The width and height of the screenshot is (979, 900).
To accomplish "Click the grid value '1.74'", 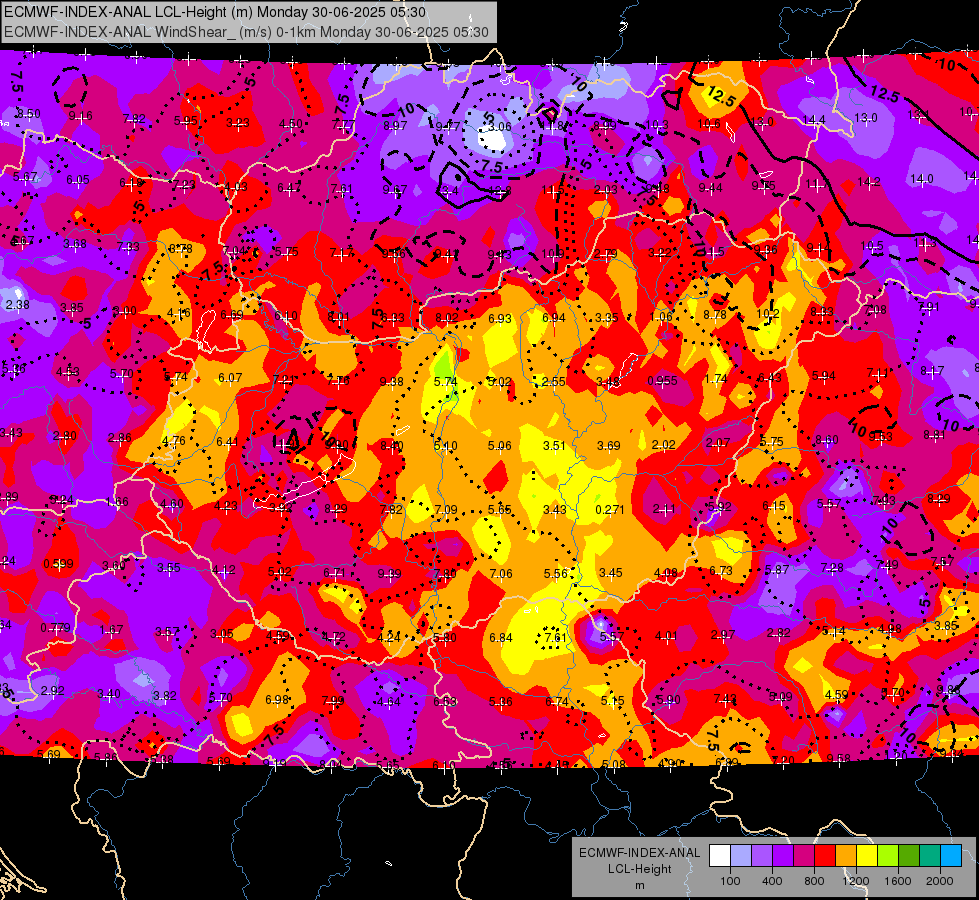I will tap(716, 379).
